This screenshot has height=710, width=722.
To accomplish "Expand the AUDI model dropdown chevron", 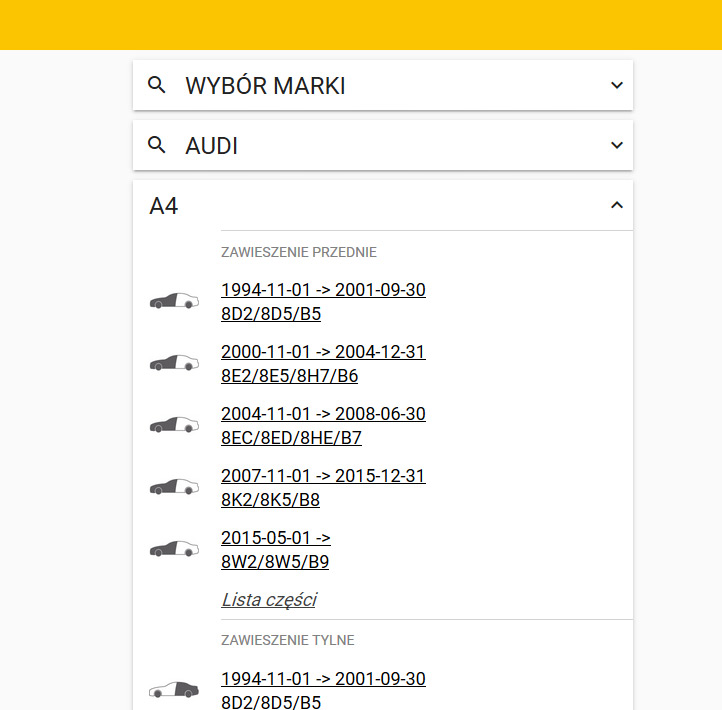I will [x=616, y=146].
